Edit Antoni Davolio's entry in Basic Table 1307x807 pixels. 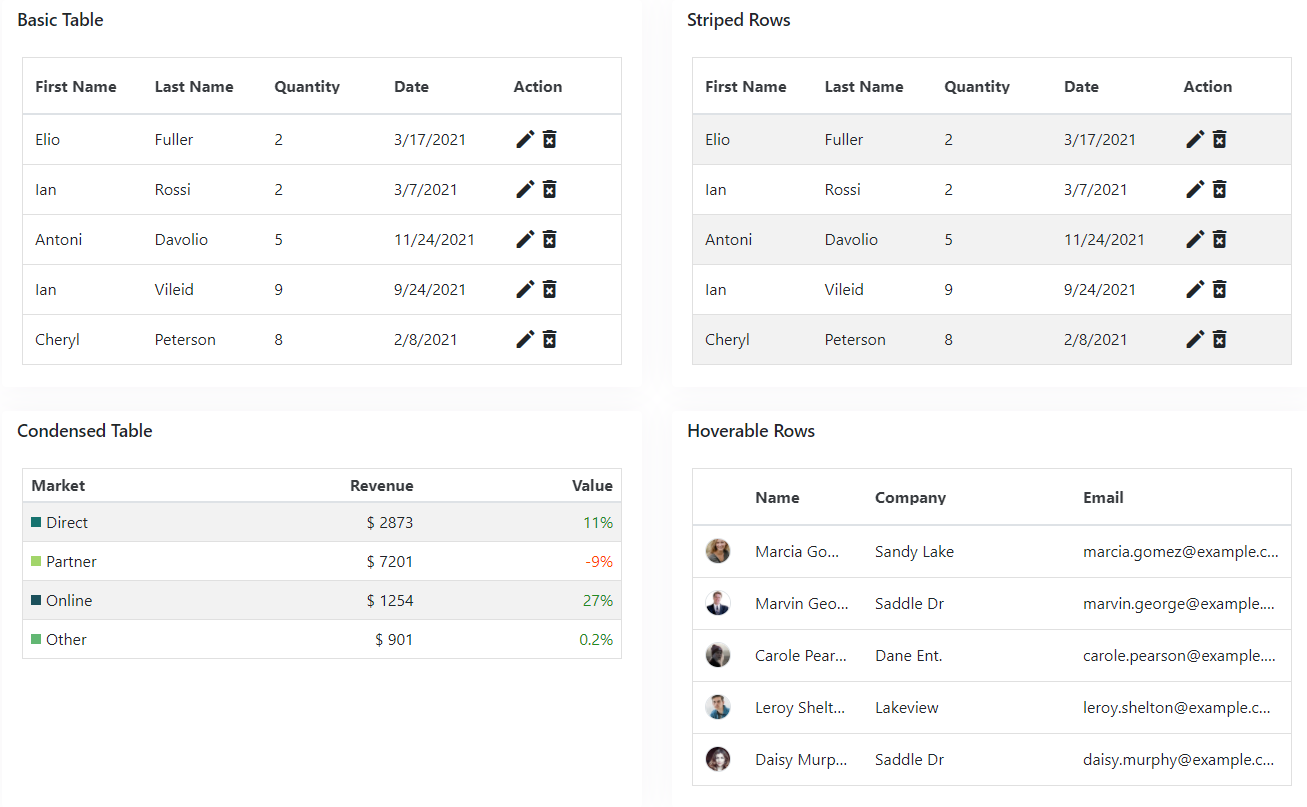click(x=525, y=239)
